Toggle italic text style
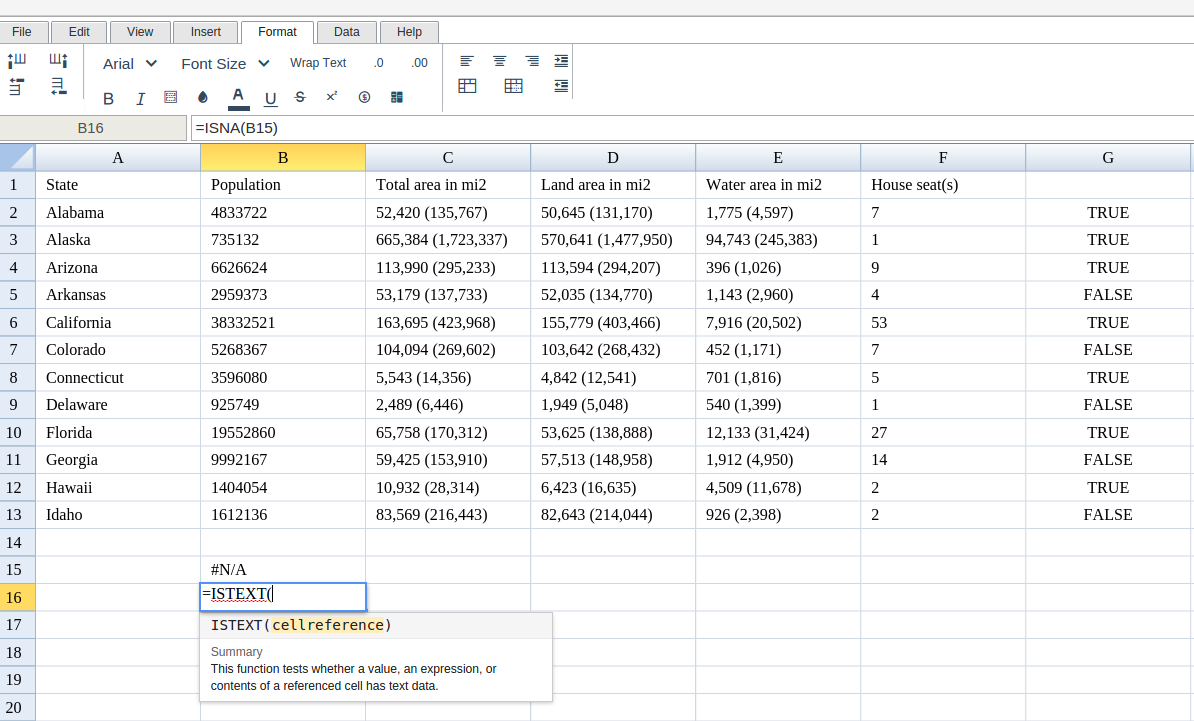Viewport: 1194px width, 721px height. click(x=140, y=98)
